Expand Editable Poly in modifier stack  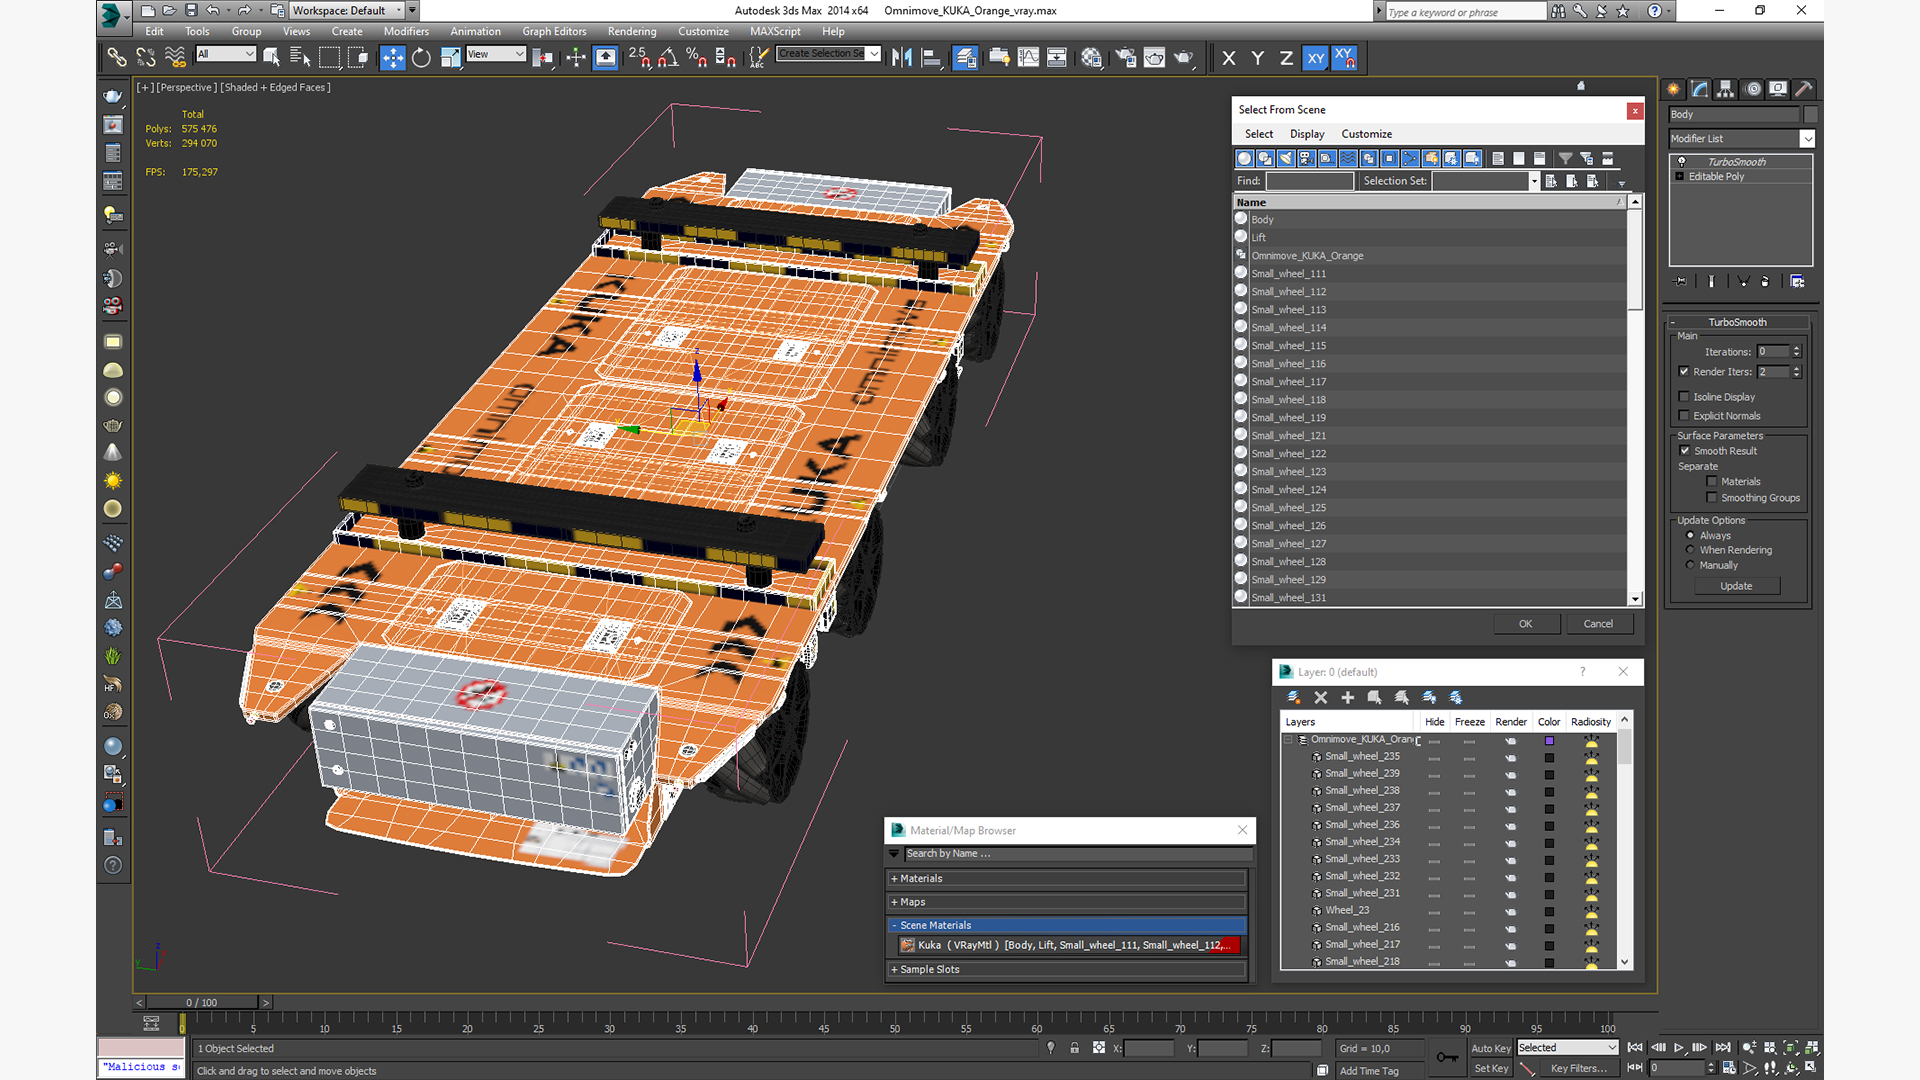pyautogui.click(x=1680, y=177)
